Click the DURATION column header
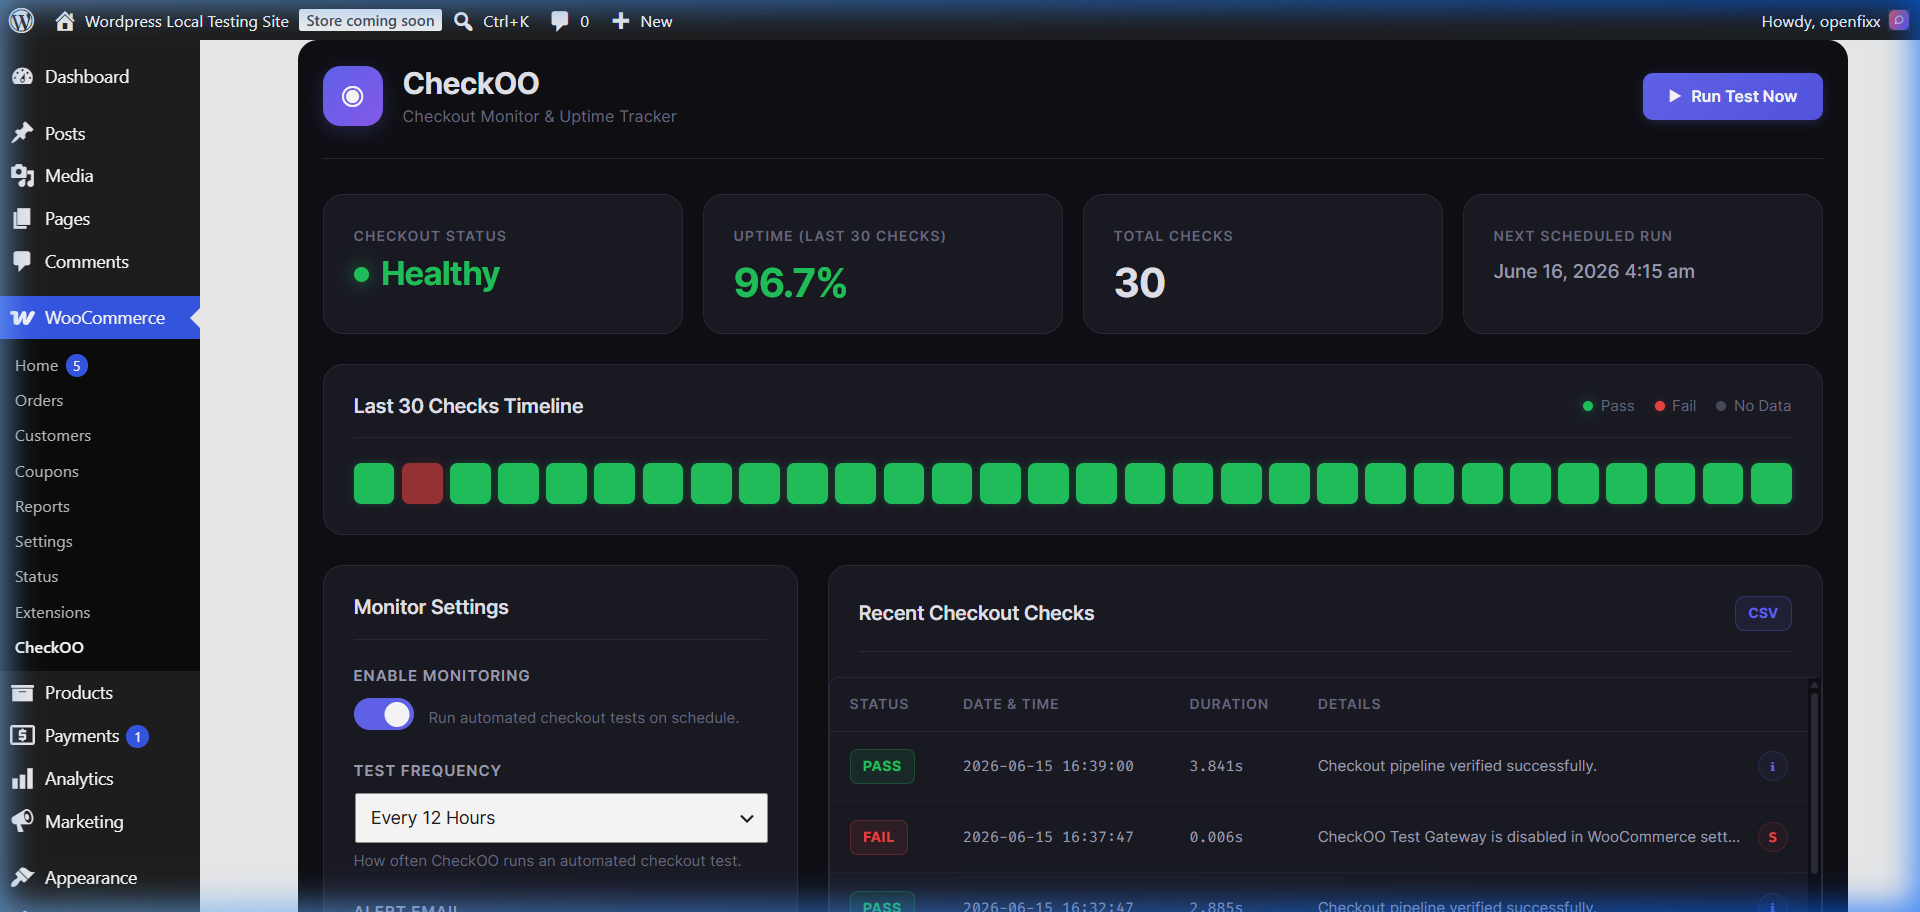The width and height of the screenshot is (1920, 912). point(1229,704)
